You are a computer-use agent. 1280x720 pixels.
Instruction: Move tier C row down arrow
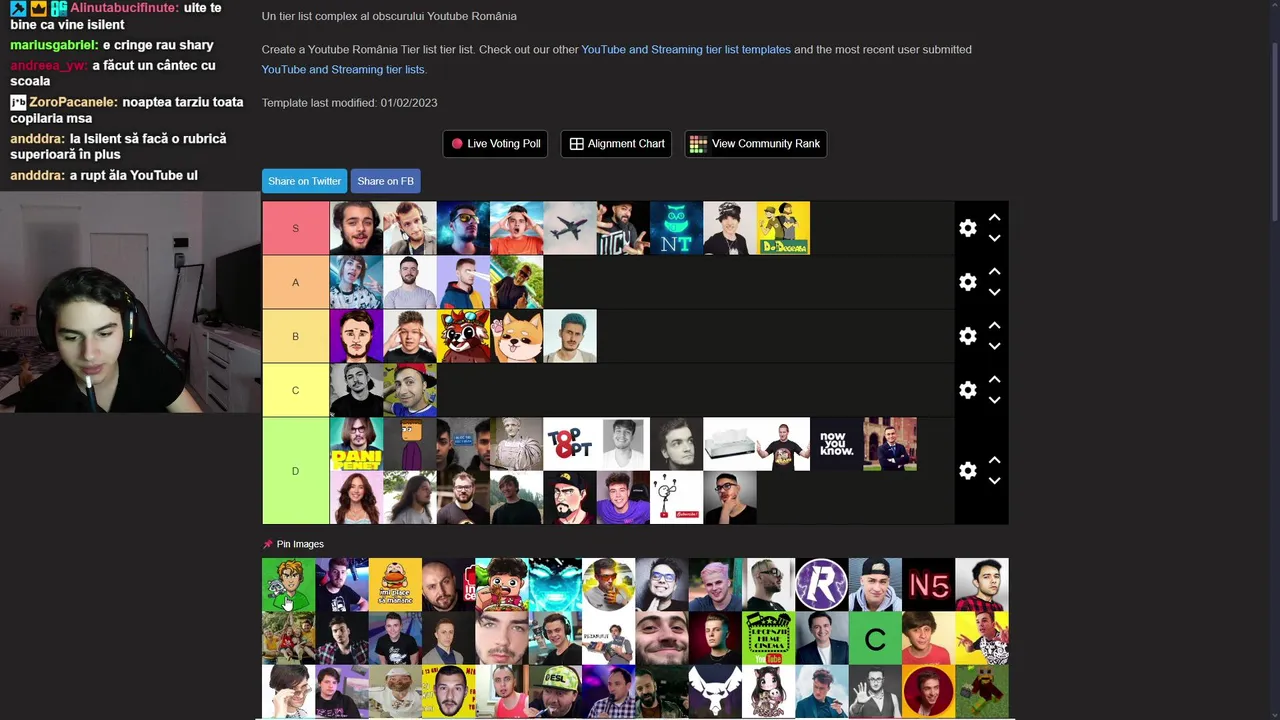click(x=994, y=400)
